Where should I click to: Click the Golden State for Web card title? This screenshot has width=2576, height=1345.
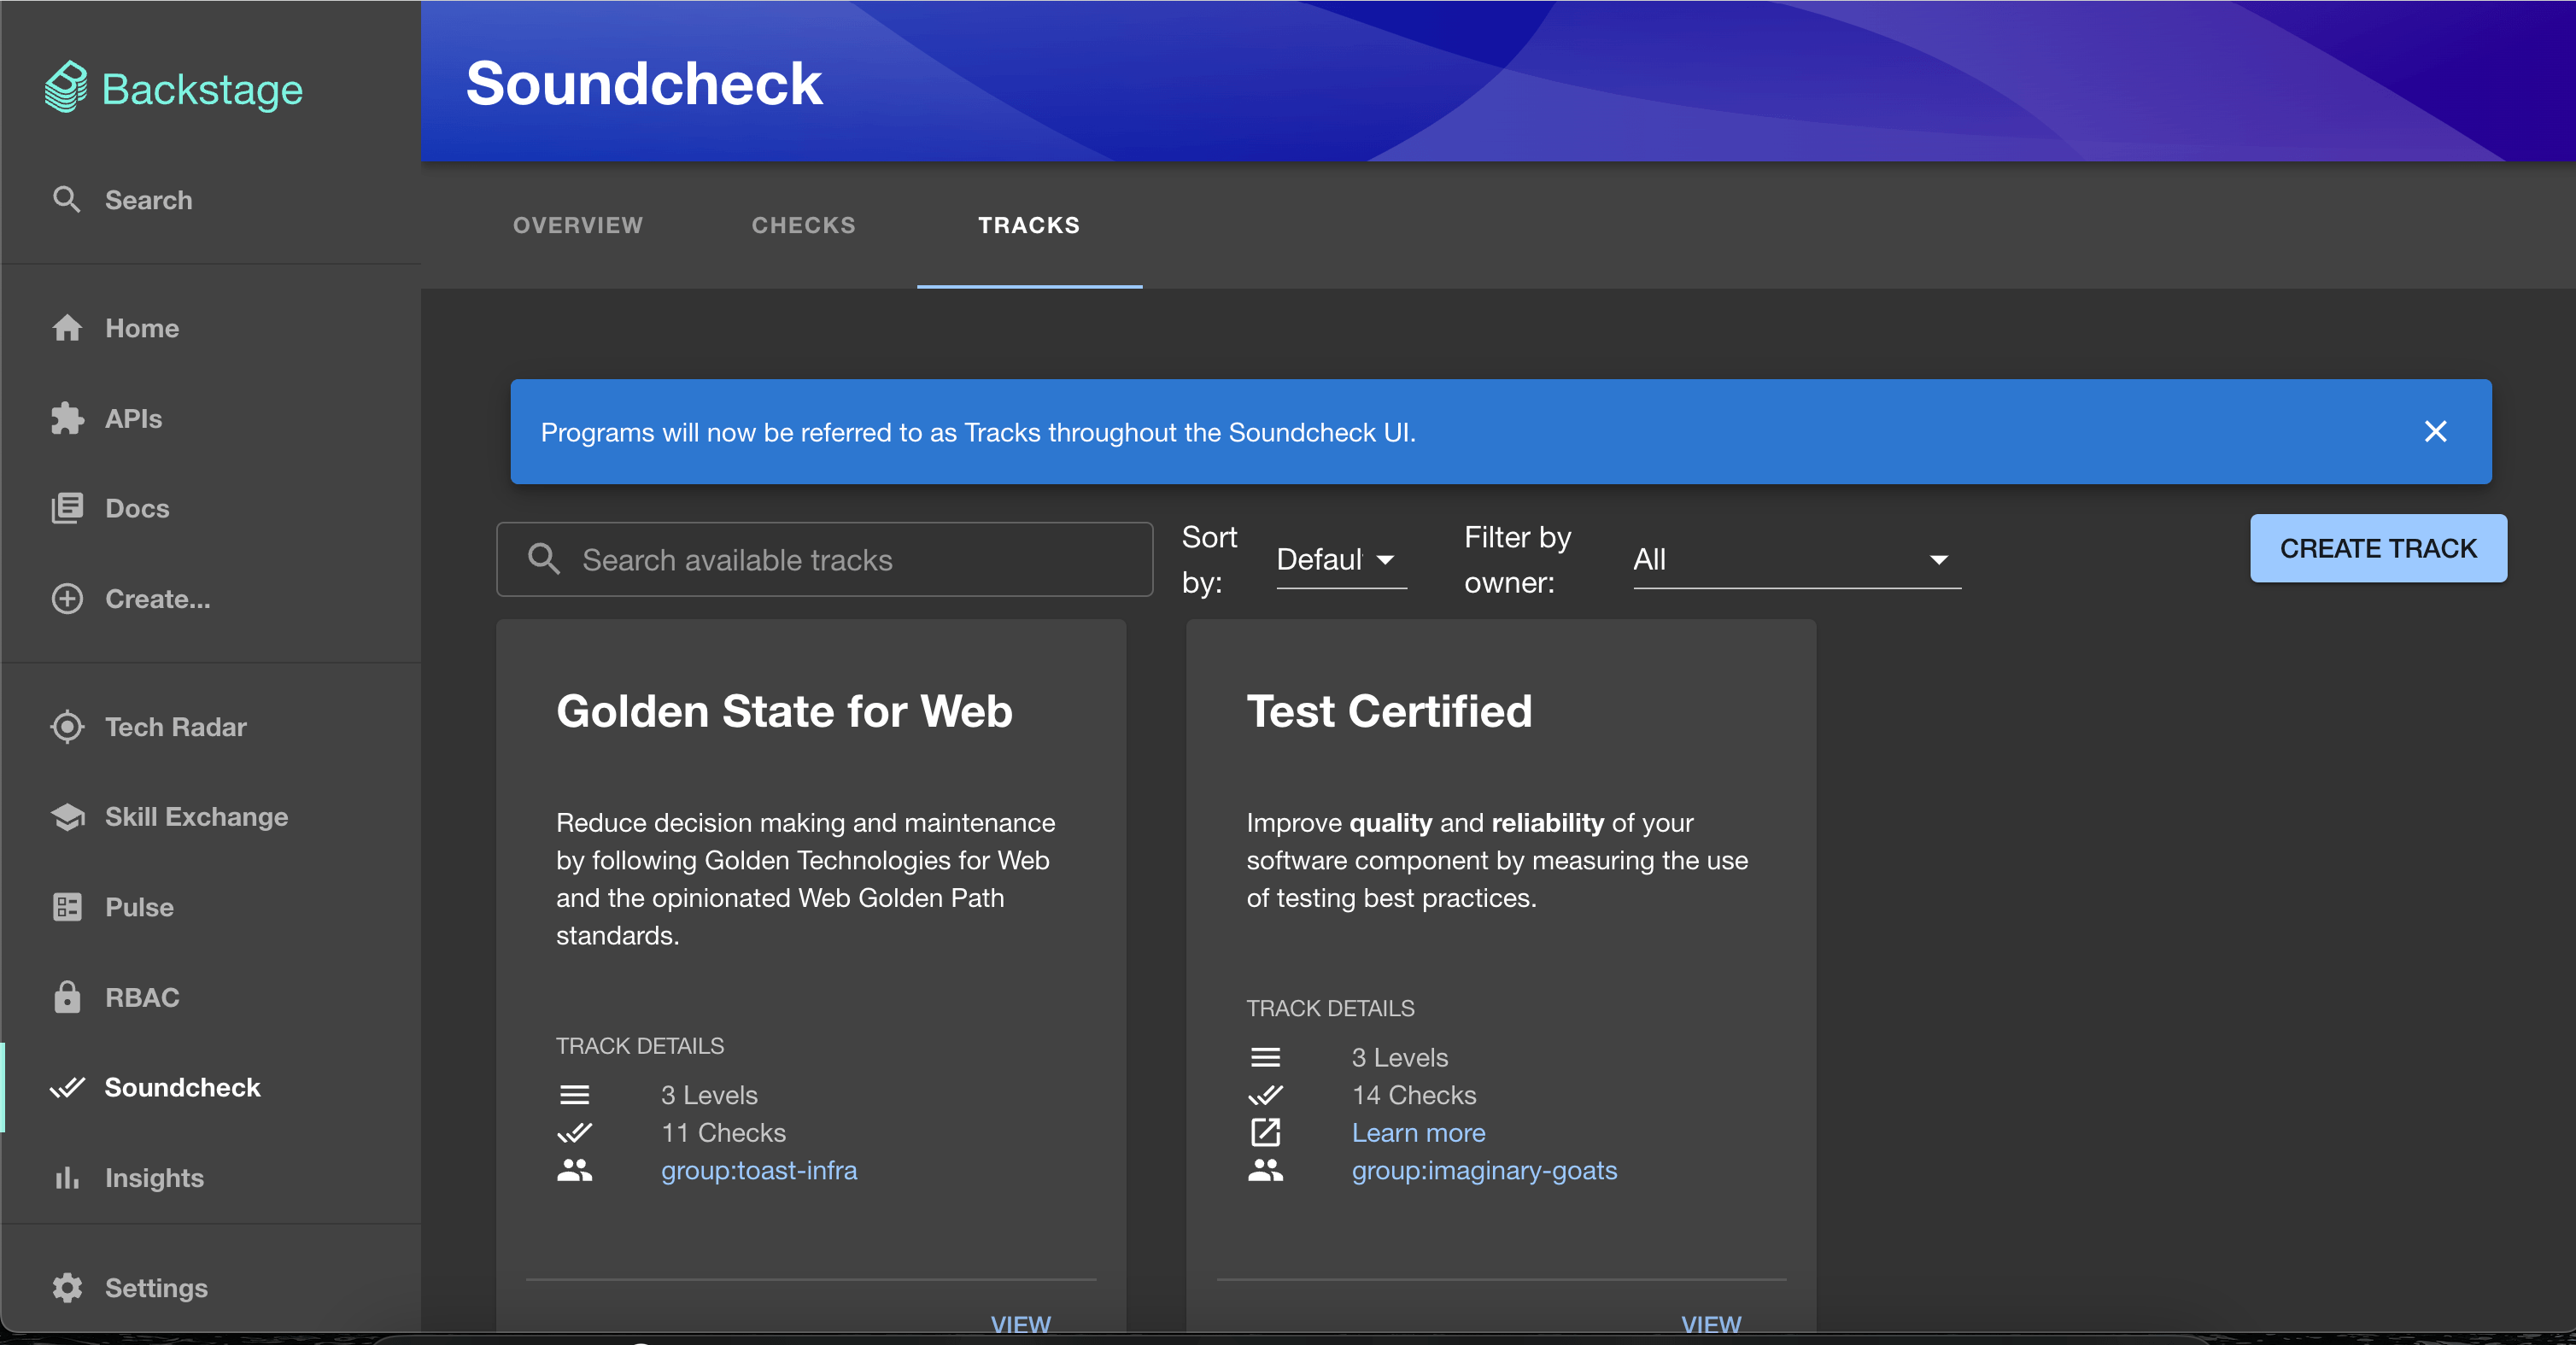(x=784, y=711)
